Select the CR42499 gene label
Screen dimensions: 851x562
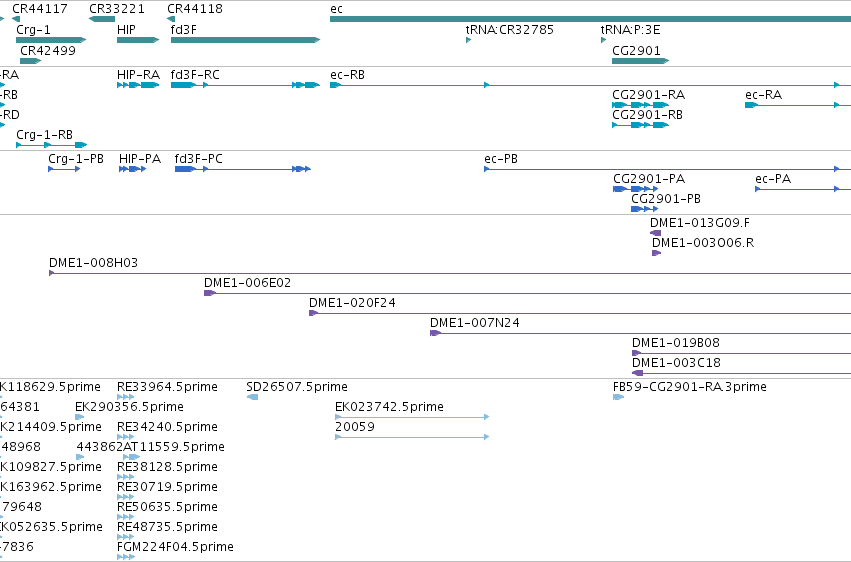[48, 50]
